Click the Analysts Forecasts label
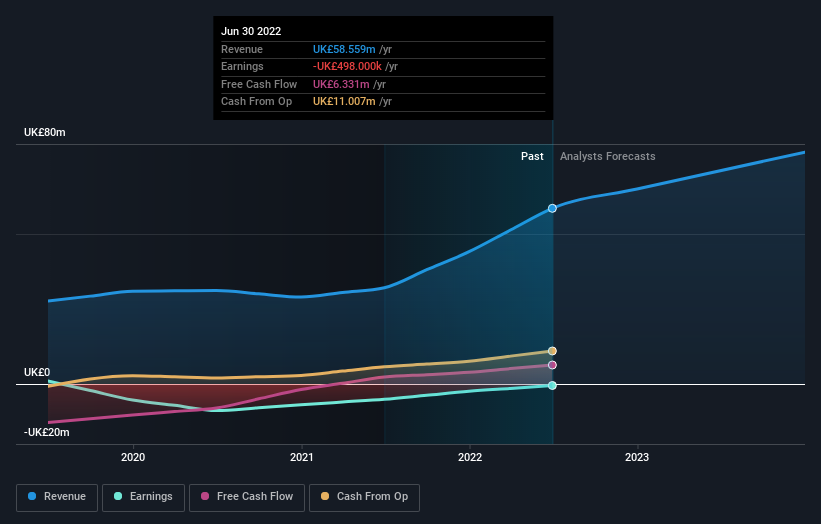 (607, 156)
